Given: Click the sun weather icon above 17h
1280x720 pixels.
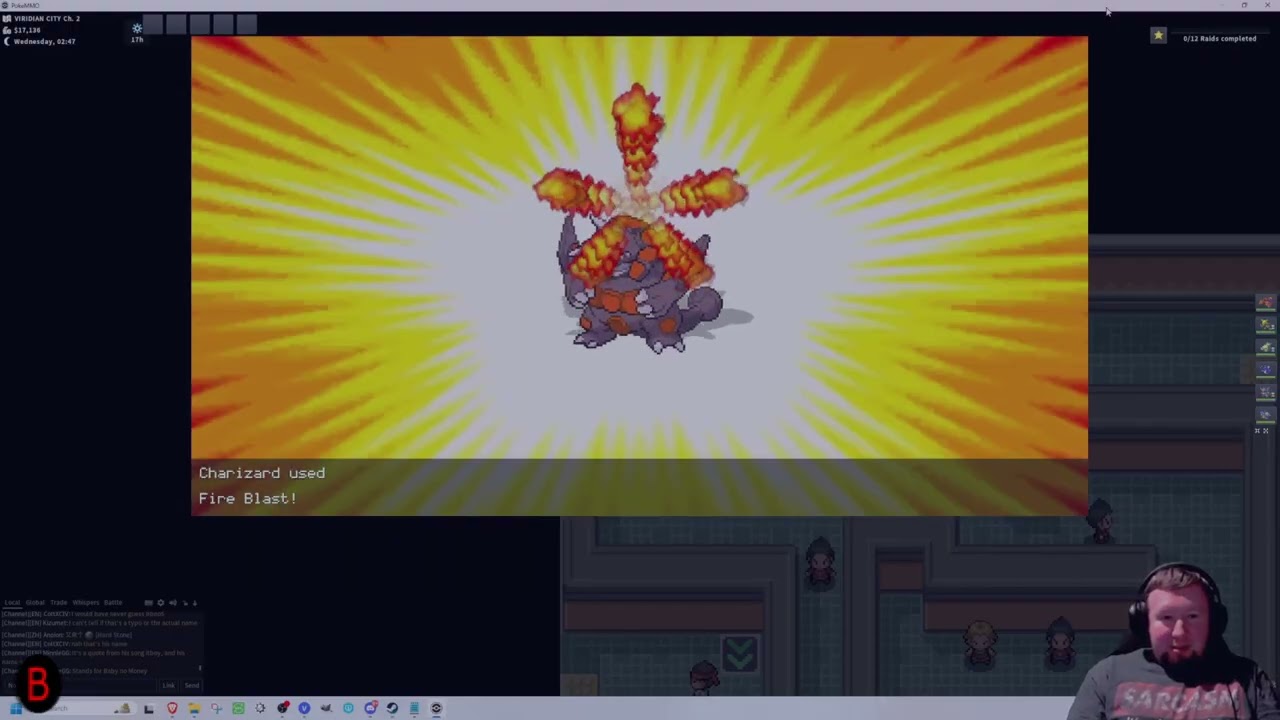Looking at the screenshot, I should click(x=137, y=28).
